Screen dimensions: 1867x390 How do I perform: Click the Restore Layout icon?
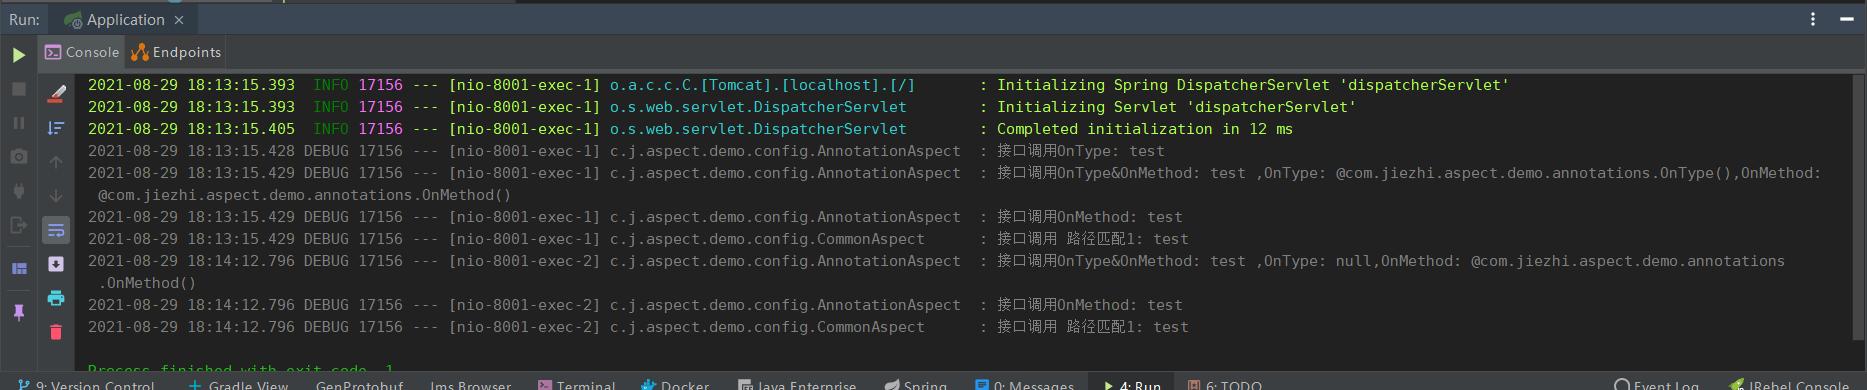(18, 268)
